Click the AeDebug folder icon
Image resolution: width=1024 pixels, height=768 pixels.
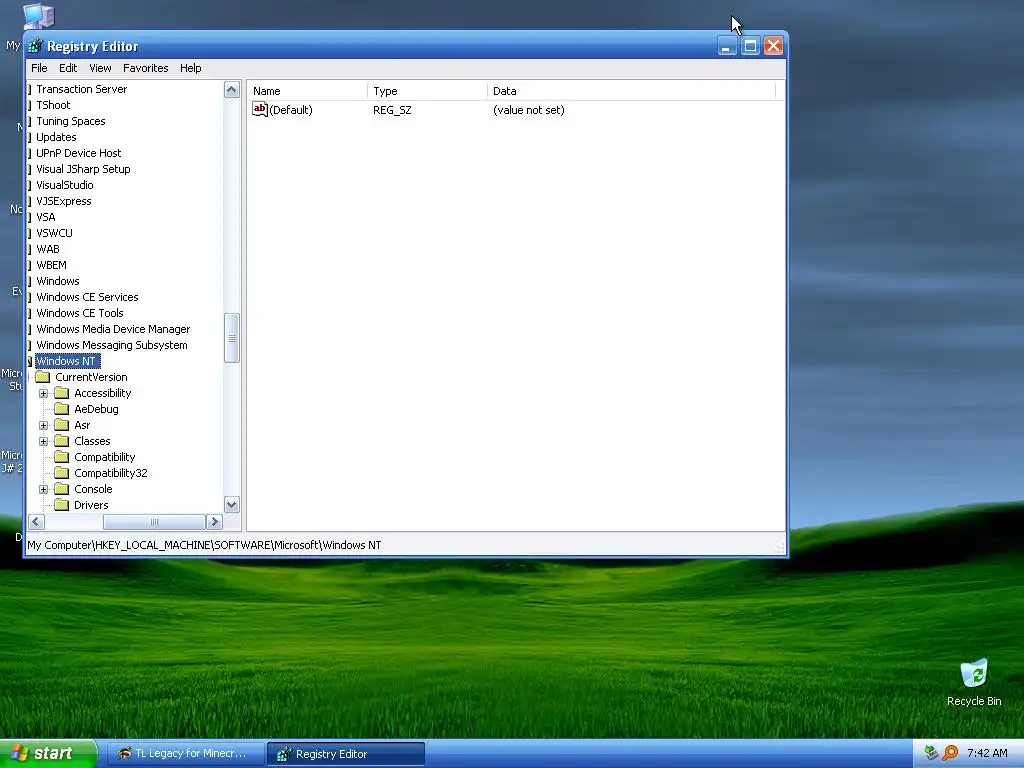tap(61, 409)
